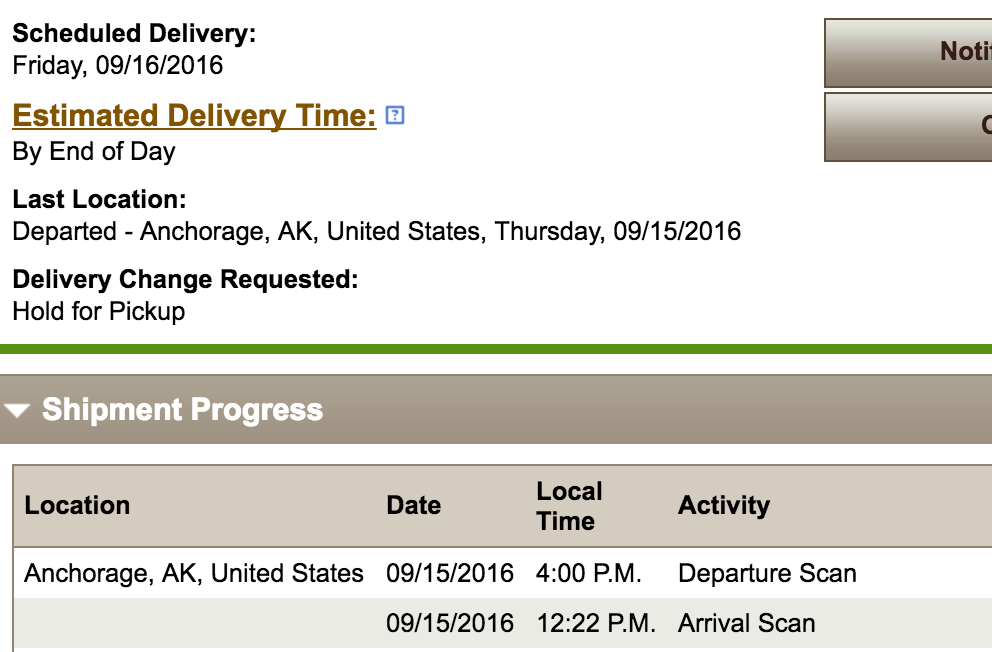Click Anchorage, AK, United States table cell
The height and width of the screenshot is (652, 992).
[194, 574]
